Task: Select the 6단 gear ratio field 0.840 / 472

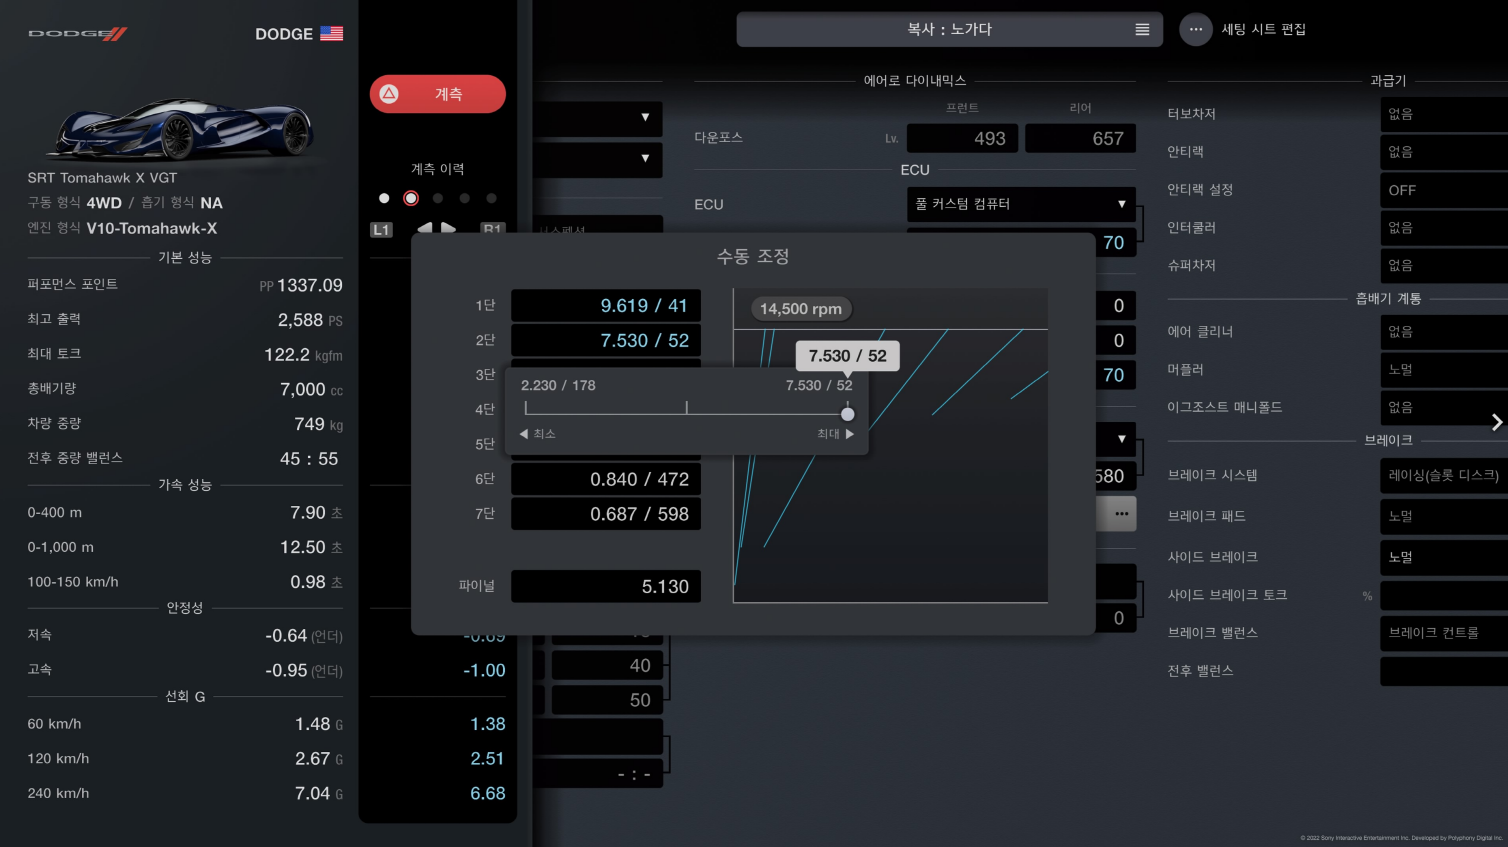Action: click(606, 479)
